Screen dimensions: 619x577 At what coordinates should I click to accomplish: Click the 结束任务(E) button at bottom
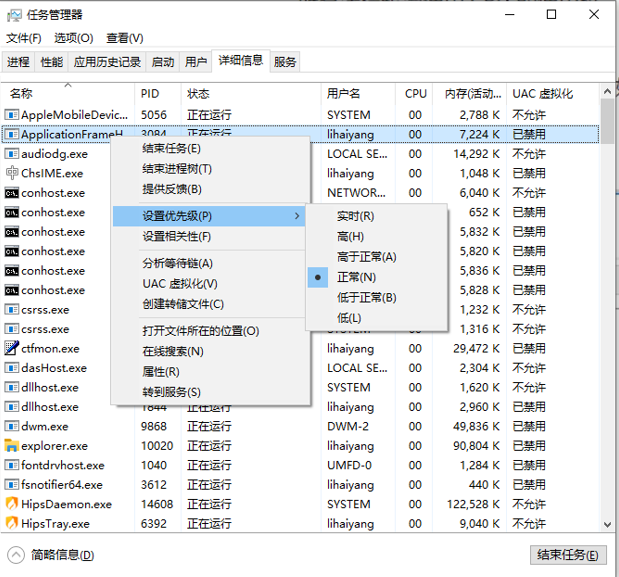(x=568, y=555)
